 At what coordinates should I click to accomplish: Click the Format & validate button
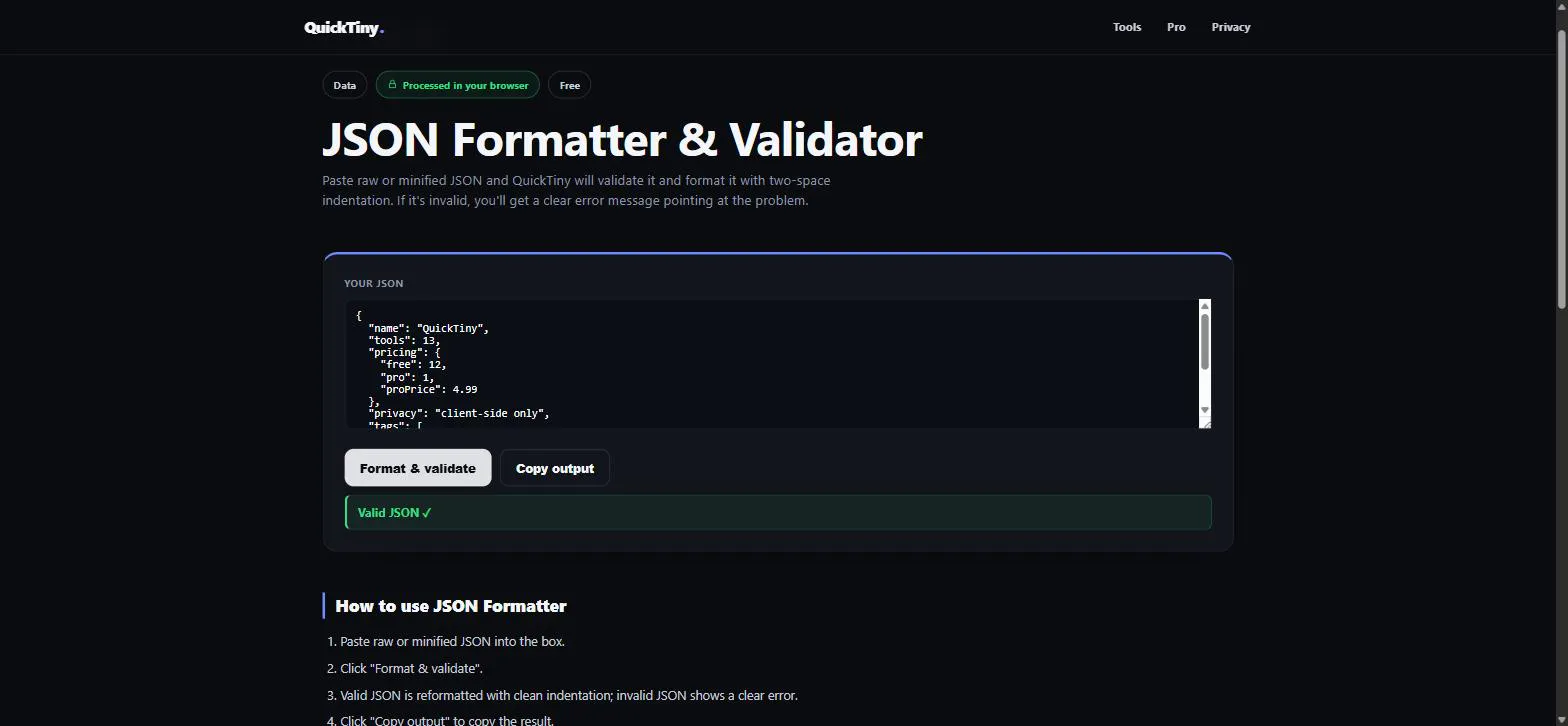tap(418, 468)
